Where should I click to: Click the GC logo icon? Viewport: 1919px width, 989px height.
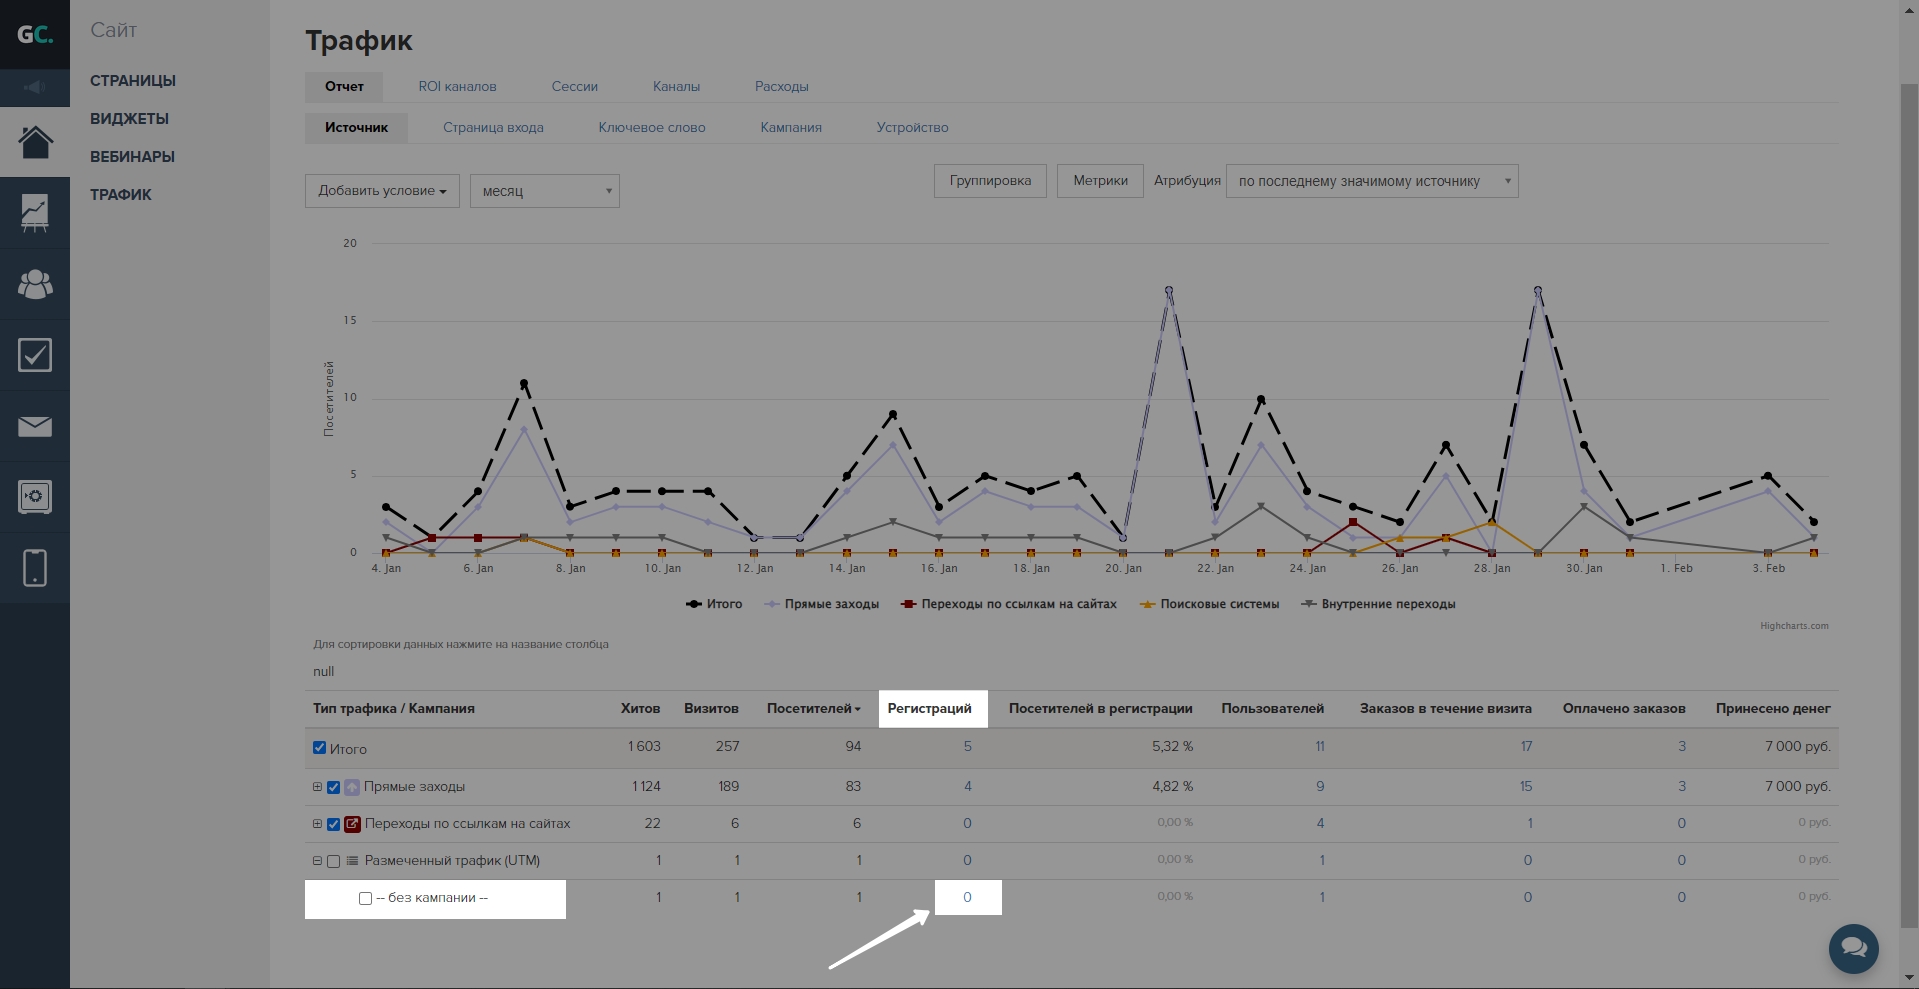[34, 35]
